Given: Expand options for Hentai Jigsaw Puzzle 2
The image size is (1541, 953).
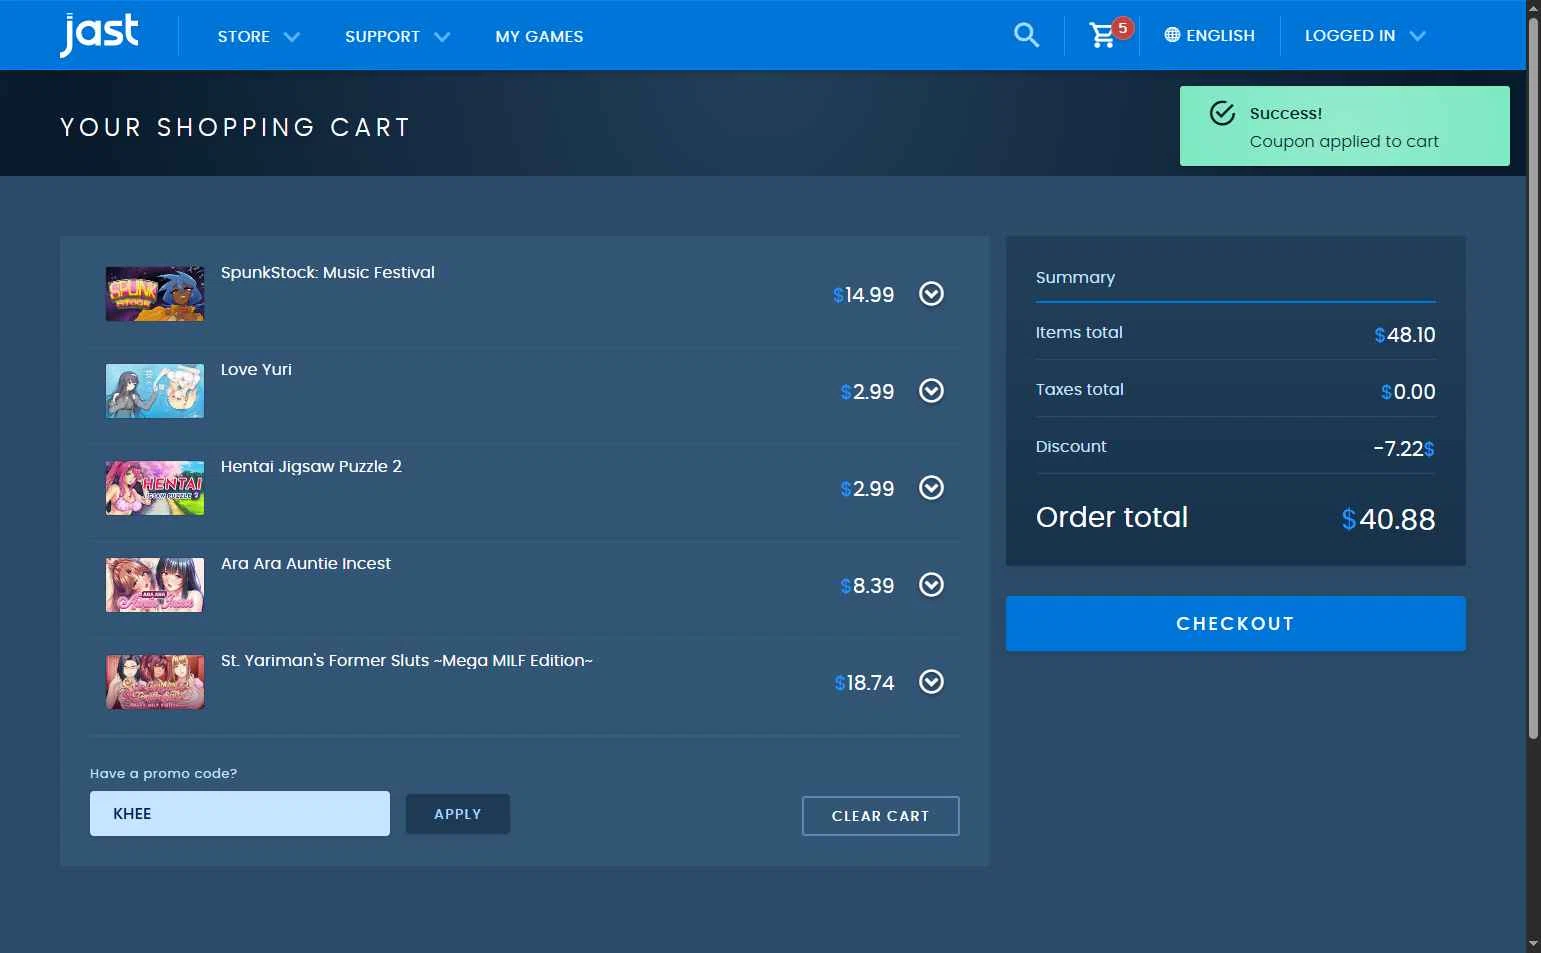Looking at the screenshot, I should tap(931, 488).
